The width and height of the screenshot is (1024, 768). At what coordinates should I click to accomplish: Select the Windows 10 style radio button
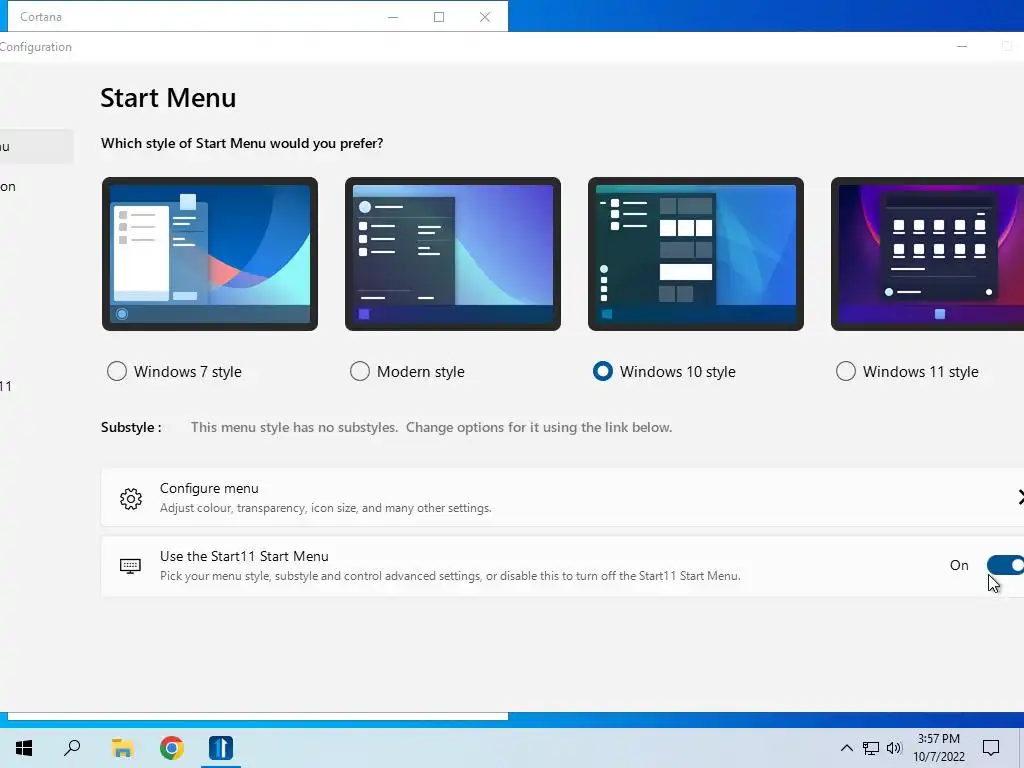603,372
